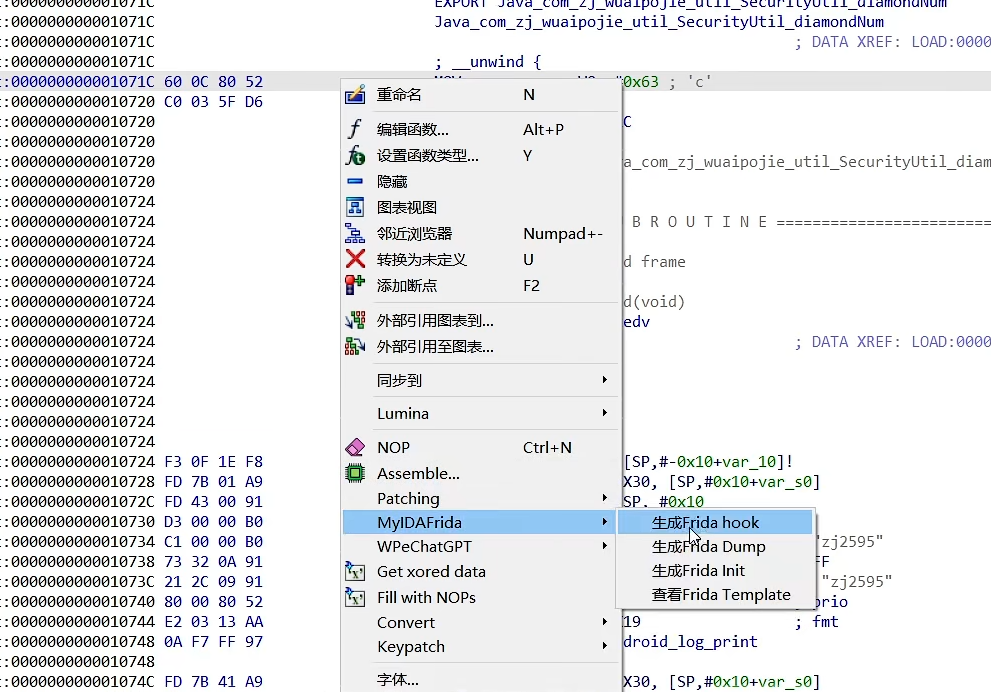The height and width of the screenshot is (692, 991).
Task: Choose 隐藏 menu entry
Action: point(480,181)
